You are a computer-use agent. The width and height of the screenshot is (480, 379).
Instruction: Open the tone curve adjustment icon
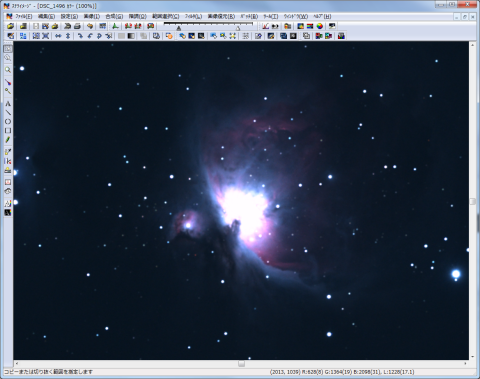[265, 26]
